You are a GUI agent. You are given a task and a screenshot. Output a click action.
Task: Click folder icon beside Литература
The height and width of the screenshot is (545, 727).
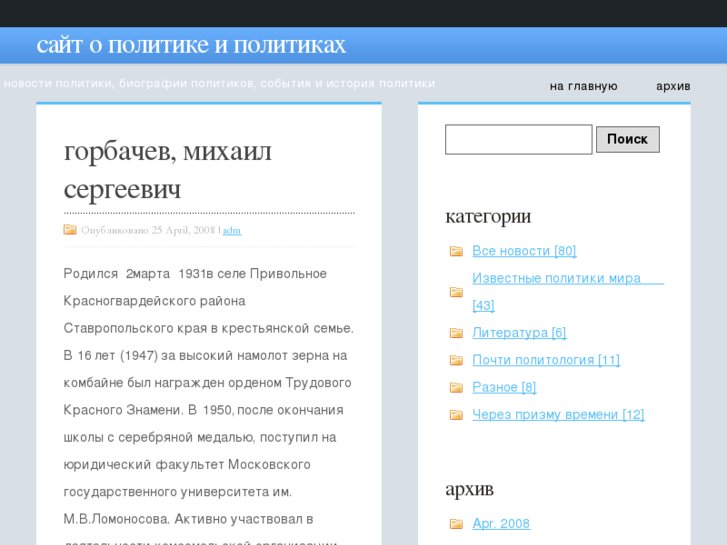[x=456, y=333]
